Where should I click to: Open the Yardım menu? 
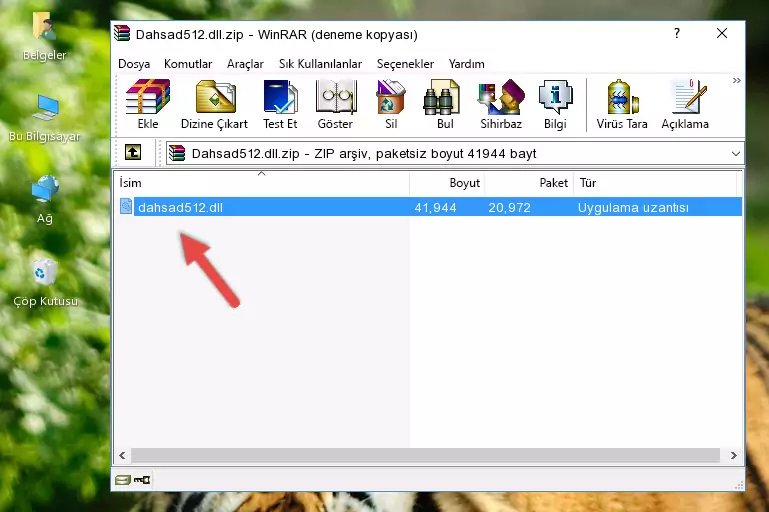(x=466, y=64)
